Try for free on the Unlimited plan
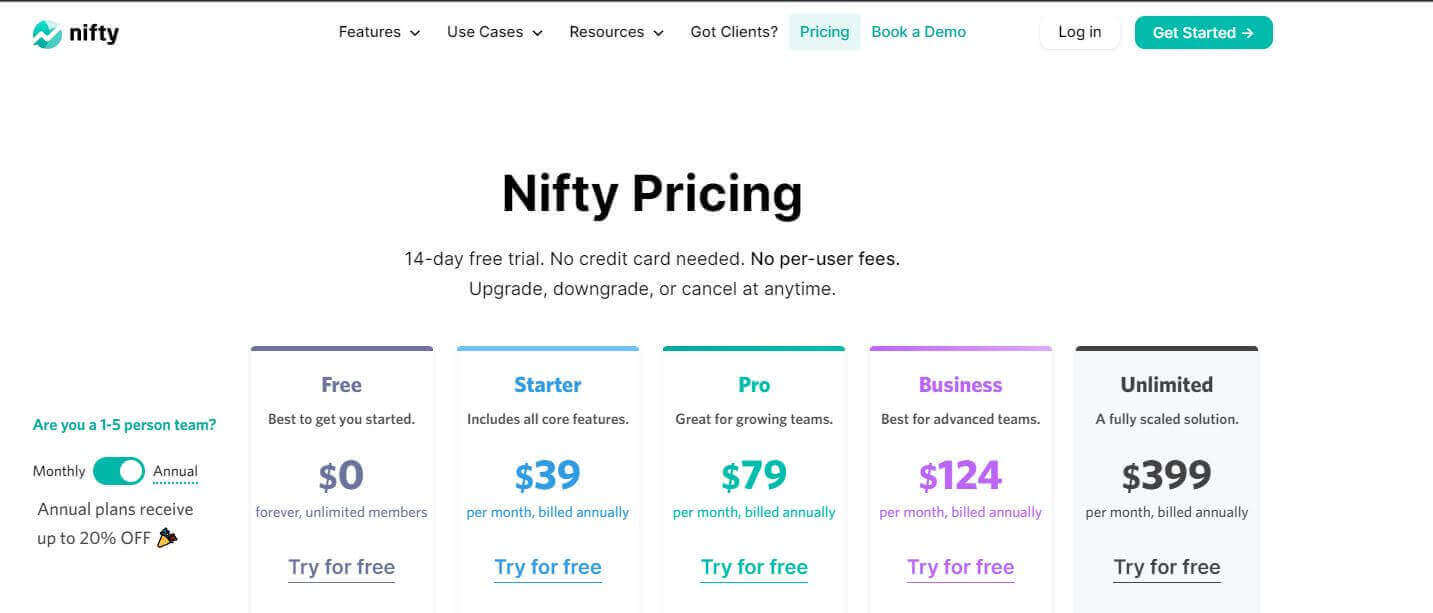The image size is (1433, 613). tap(1166, 566)
